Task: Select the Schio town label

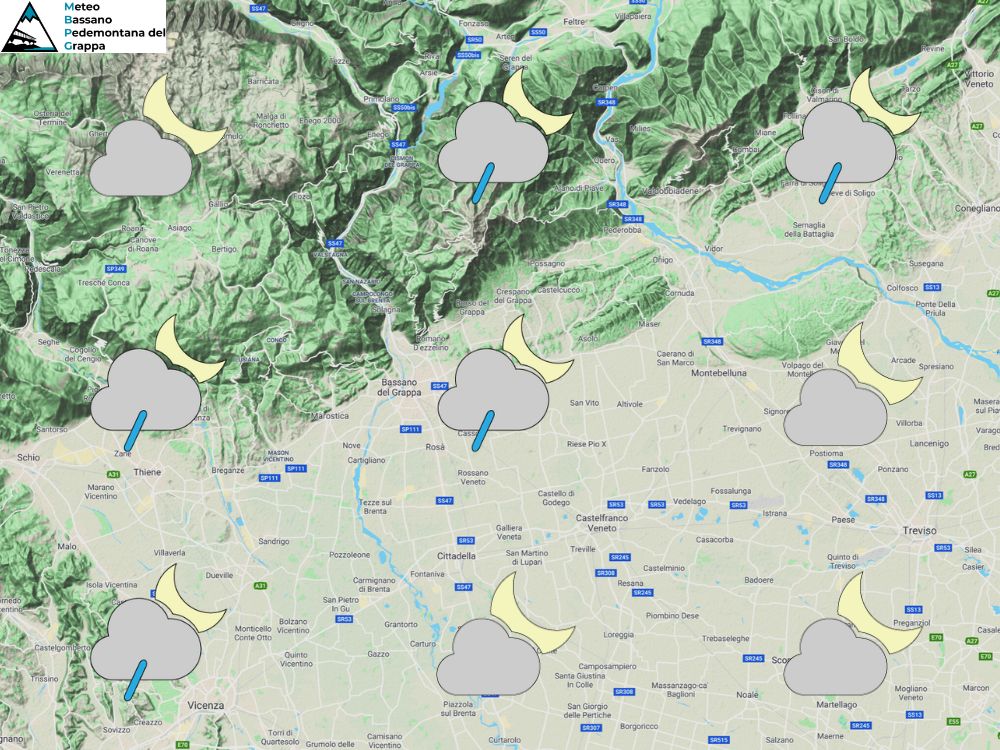Action: [x=28, y=457]
